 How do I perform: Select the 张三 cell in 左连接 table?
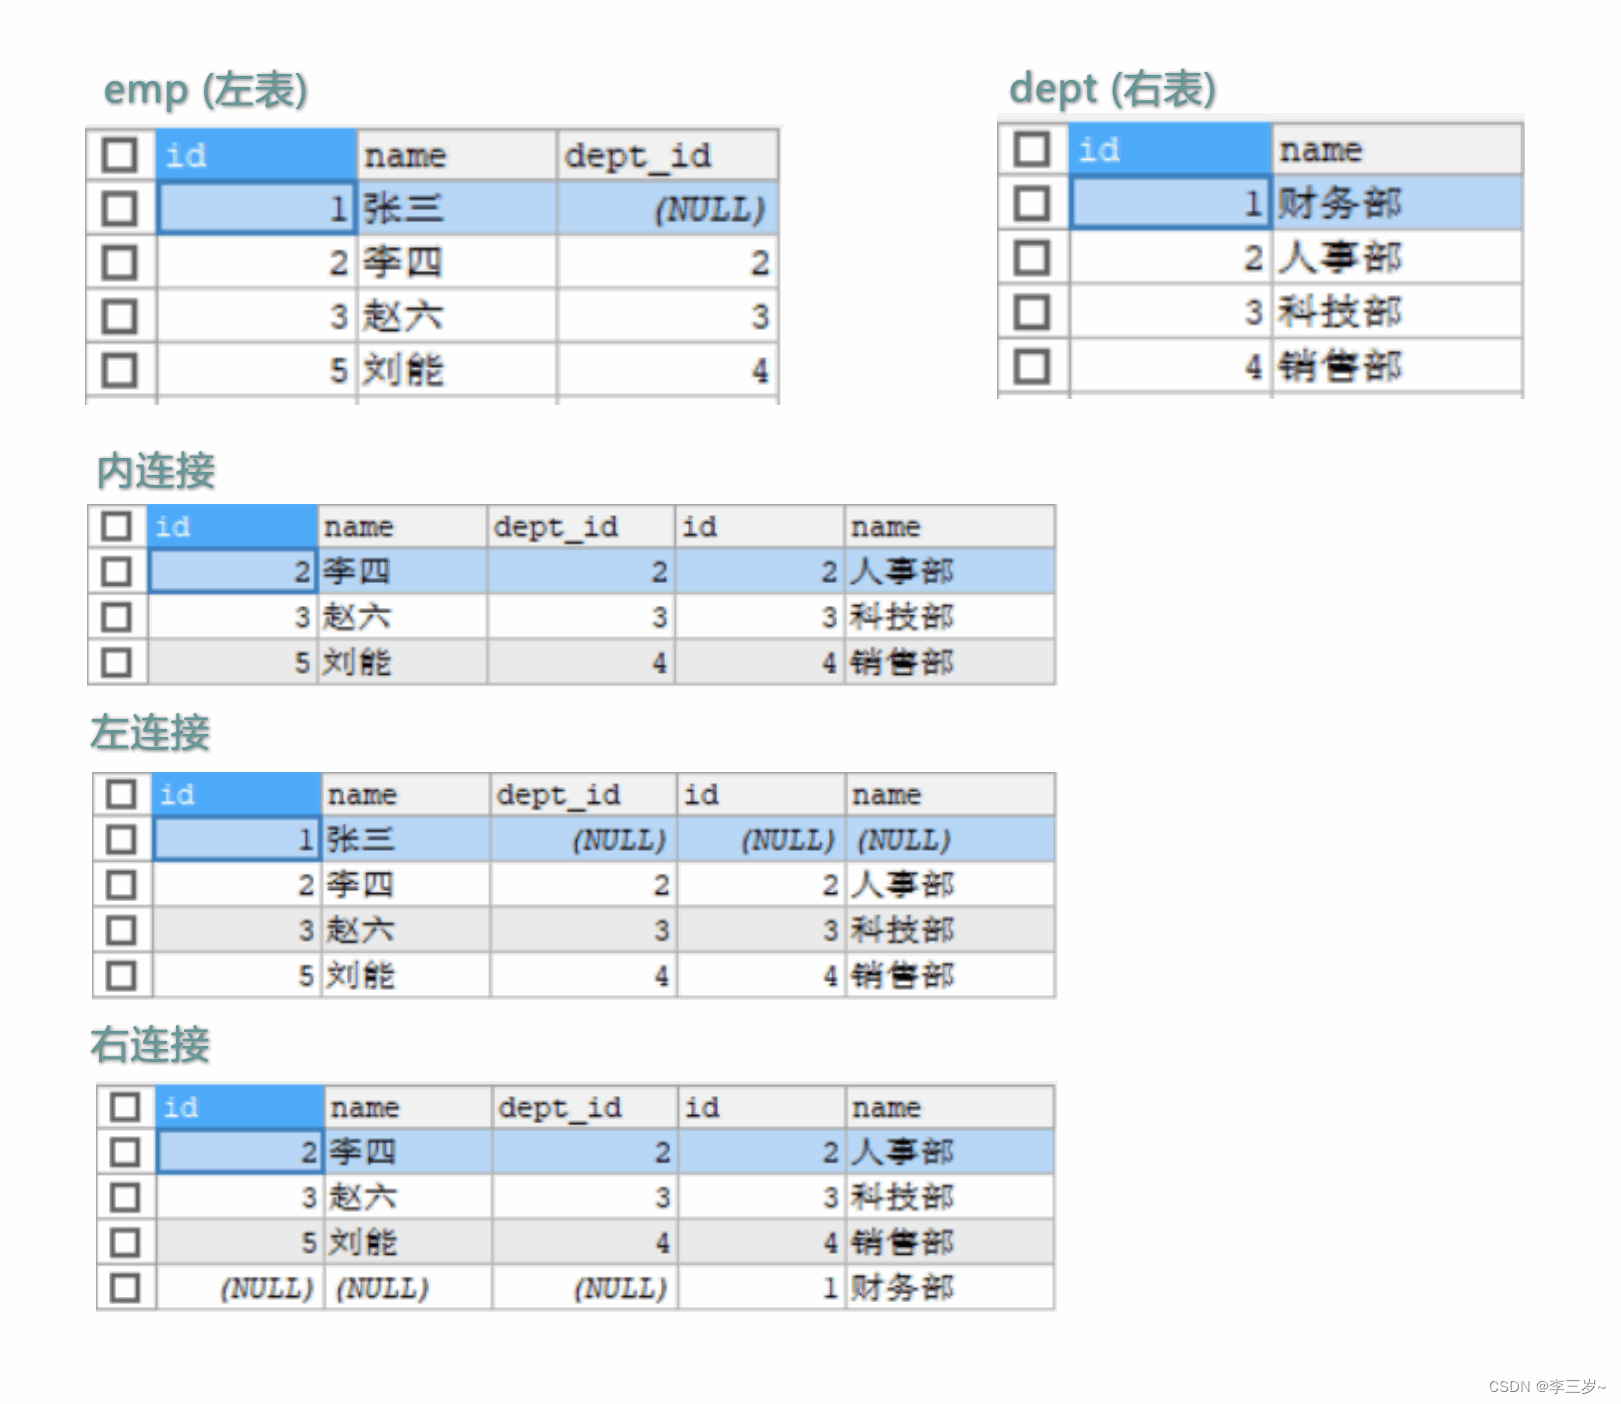tap(405, 839)
